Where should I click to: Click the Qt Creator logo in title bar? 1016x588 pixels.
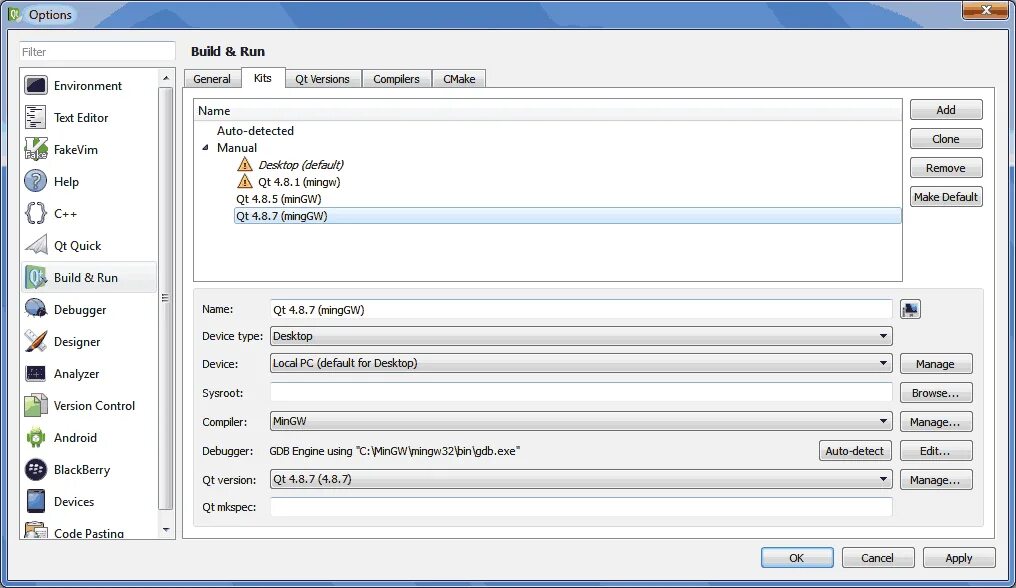(15, 14)
